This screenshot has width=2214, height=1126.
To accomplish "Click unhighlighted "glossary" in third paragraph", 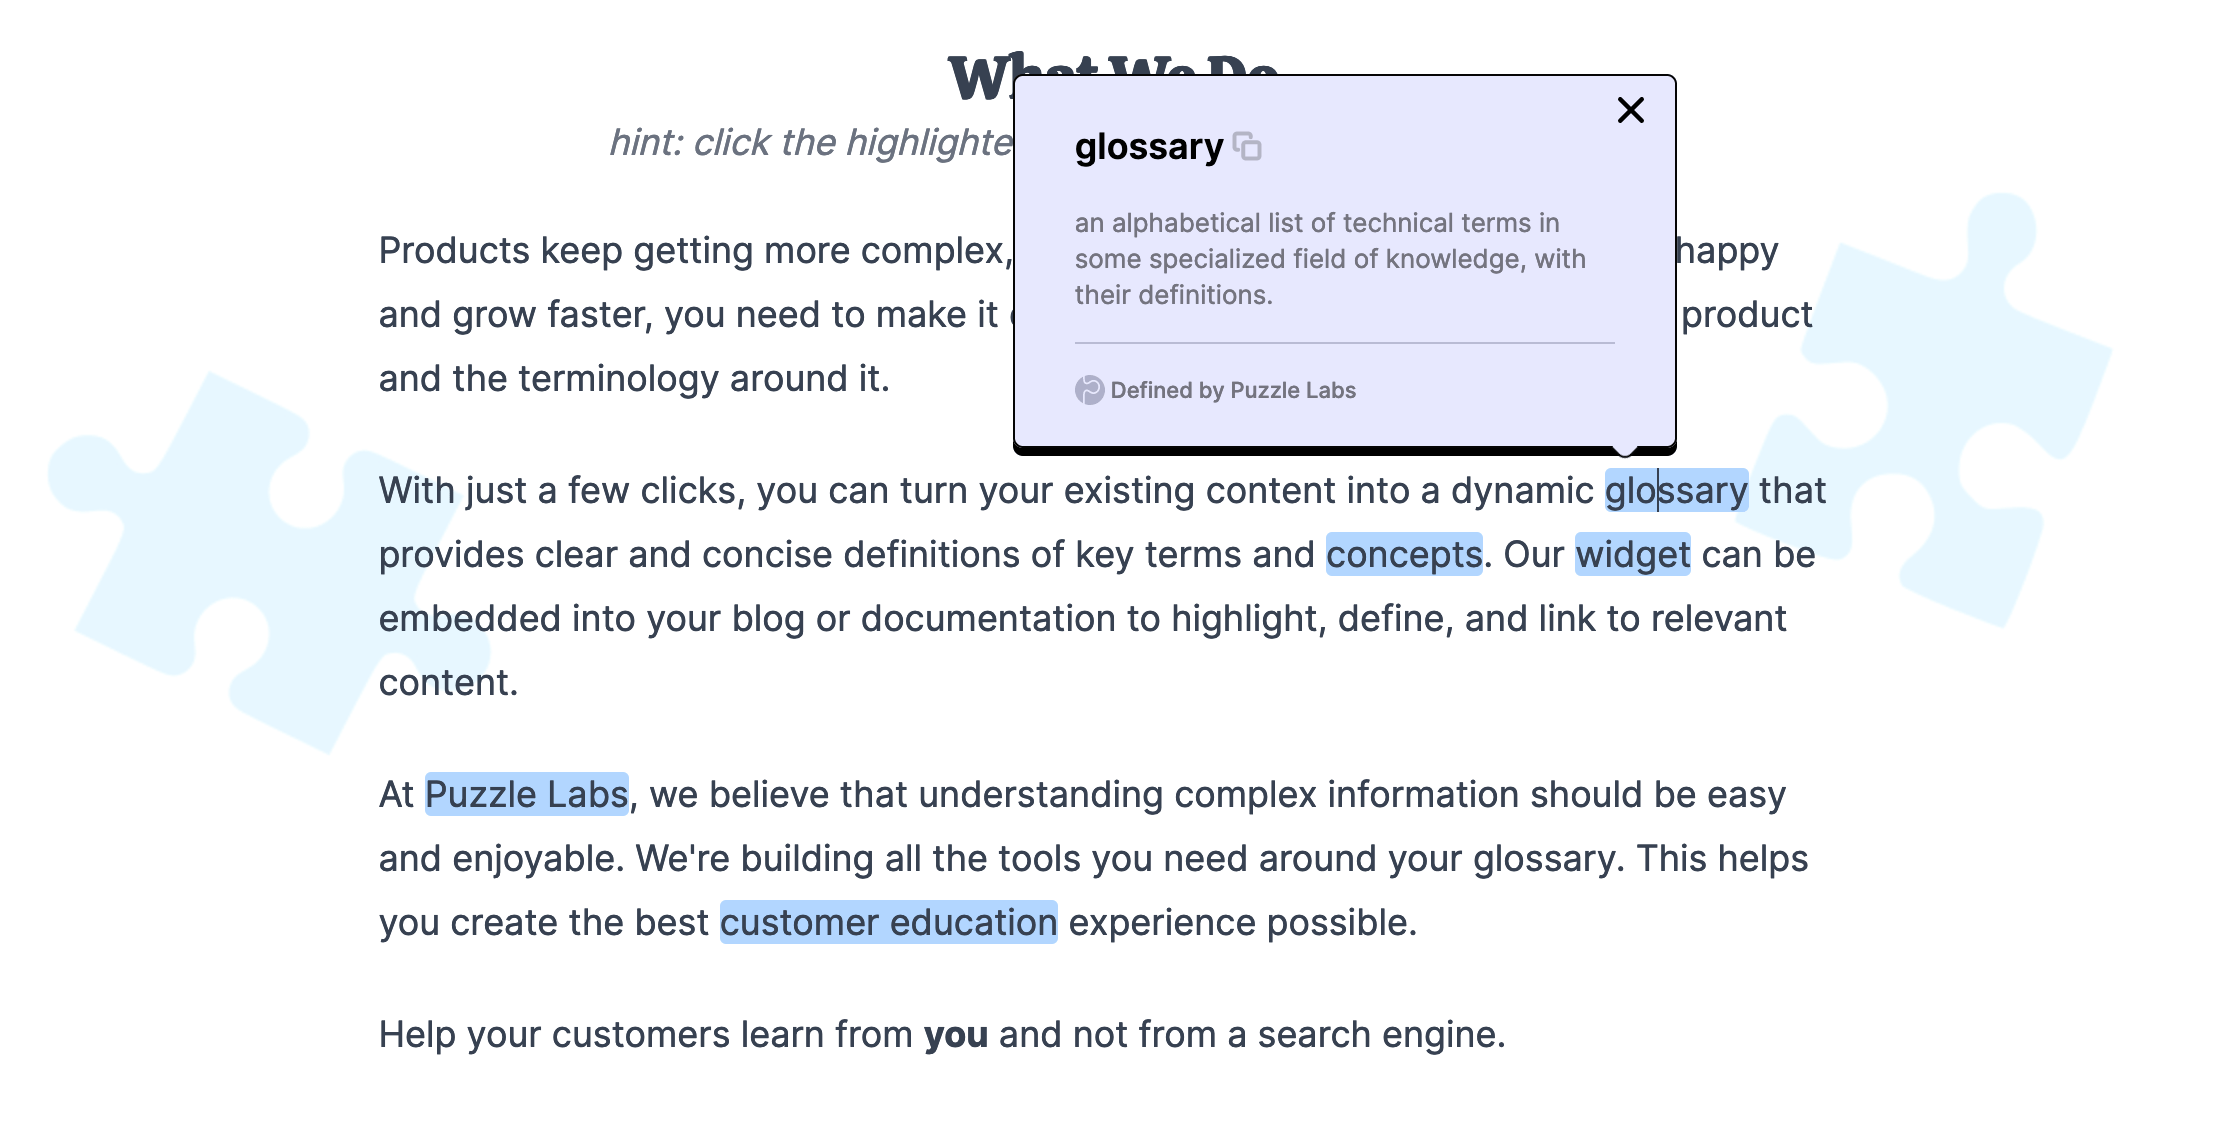I will tap(1543, 858).
